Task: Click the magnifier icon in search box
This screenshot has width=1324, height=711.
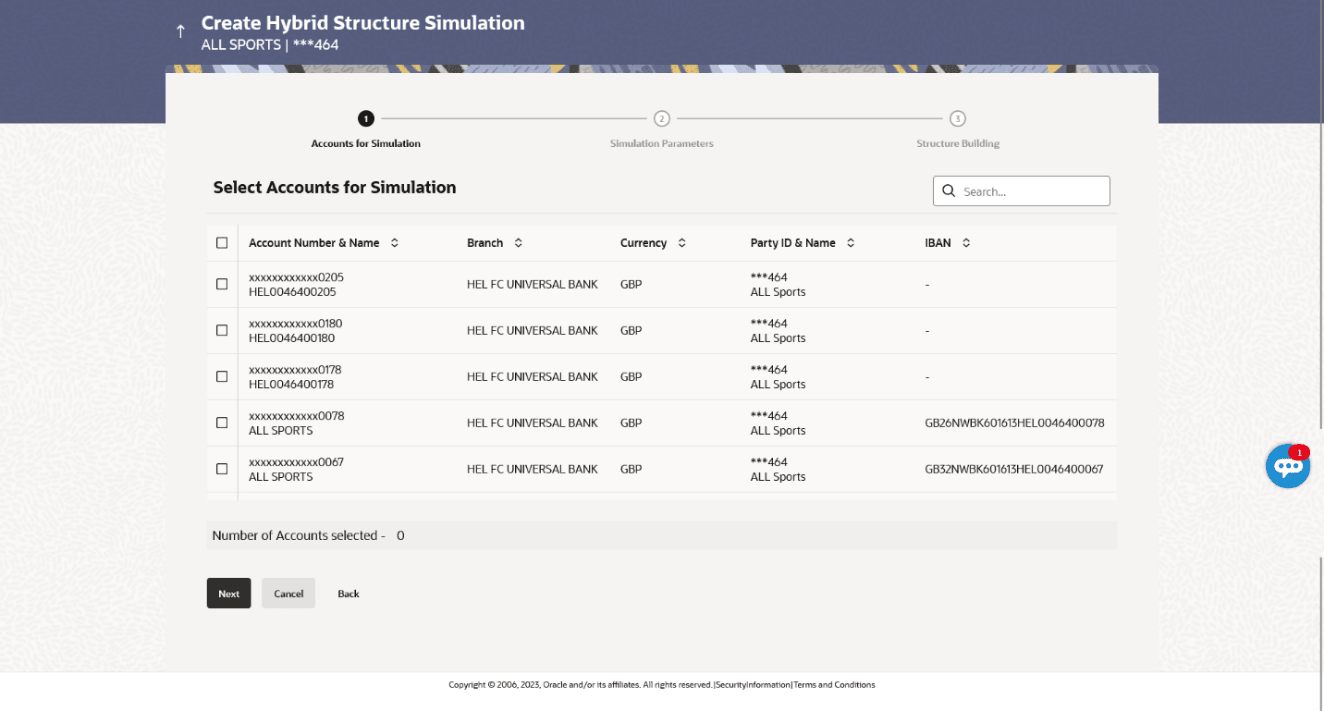Action: (949, 191)
